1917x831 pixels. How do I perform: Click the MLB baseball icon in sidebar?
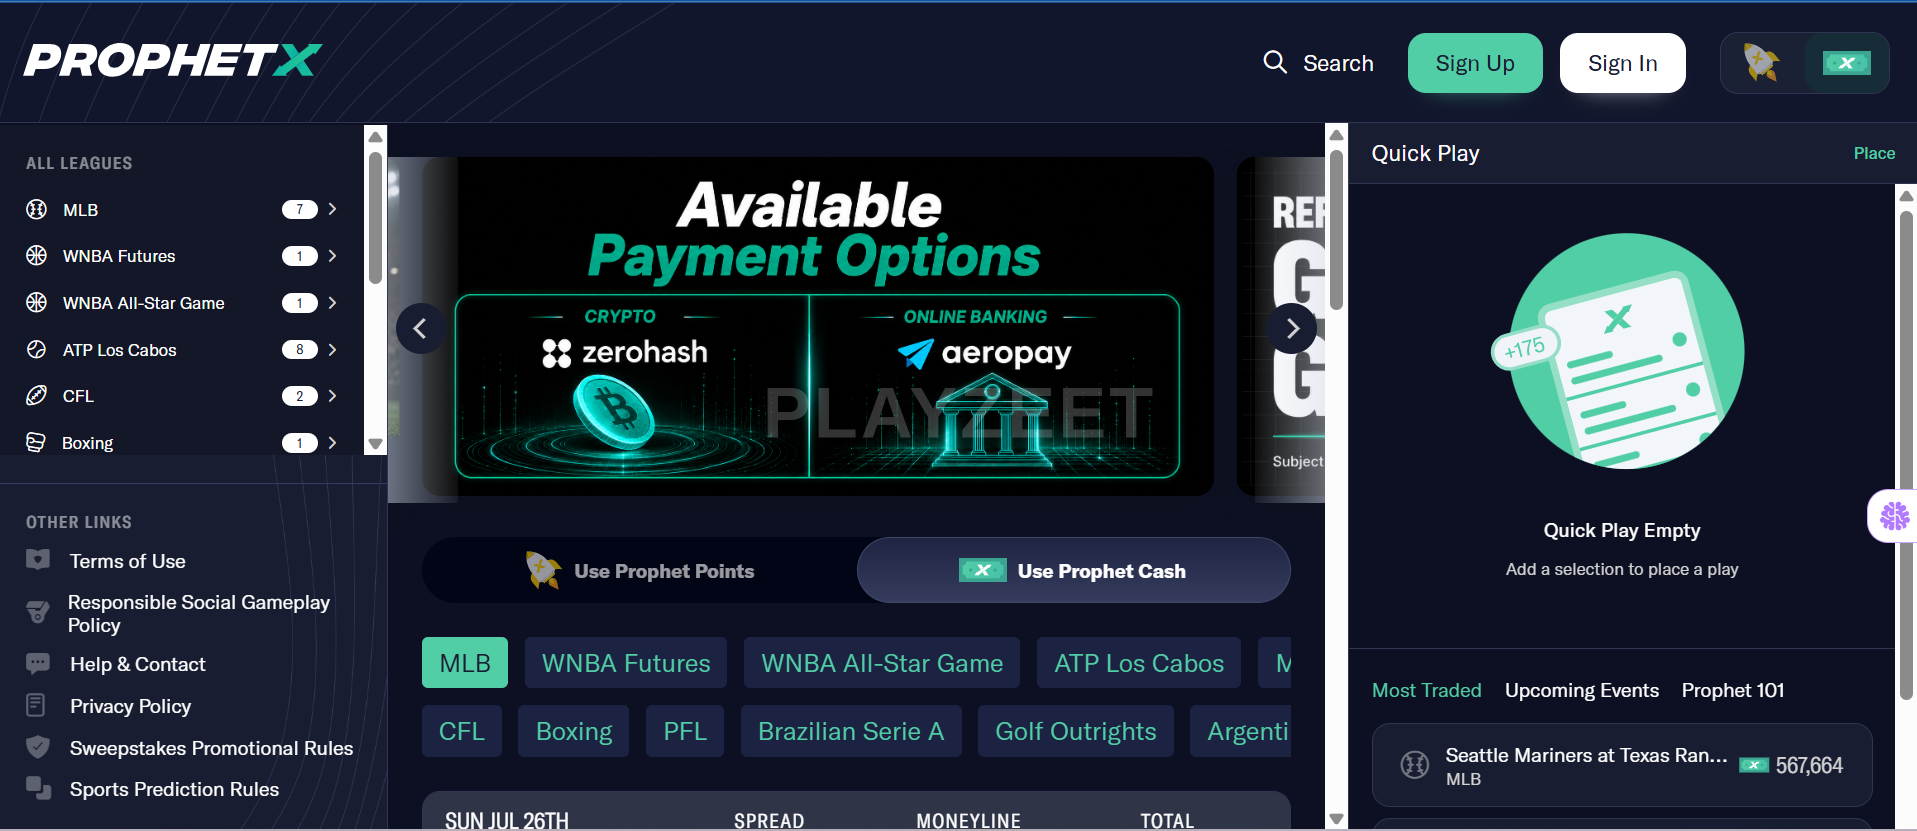point(37,209)
